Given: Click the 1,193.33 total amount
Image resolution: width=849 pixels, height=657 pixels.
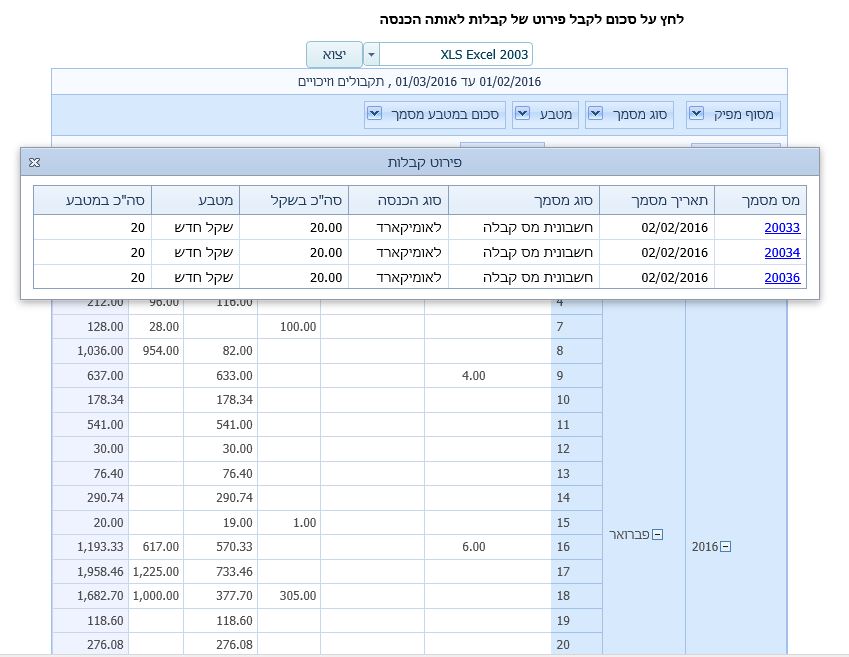Looking at the screenshot, I should point(100,547).
